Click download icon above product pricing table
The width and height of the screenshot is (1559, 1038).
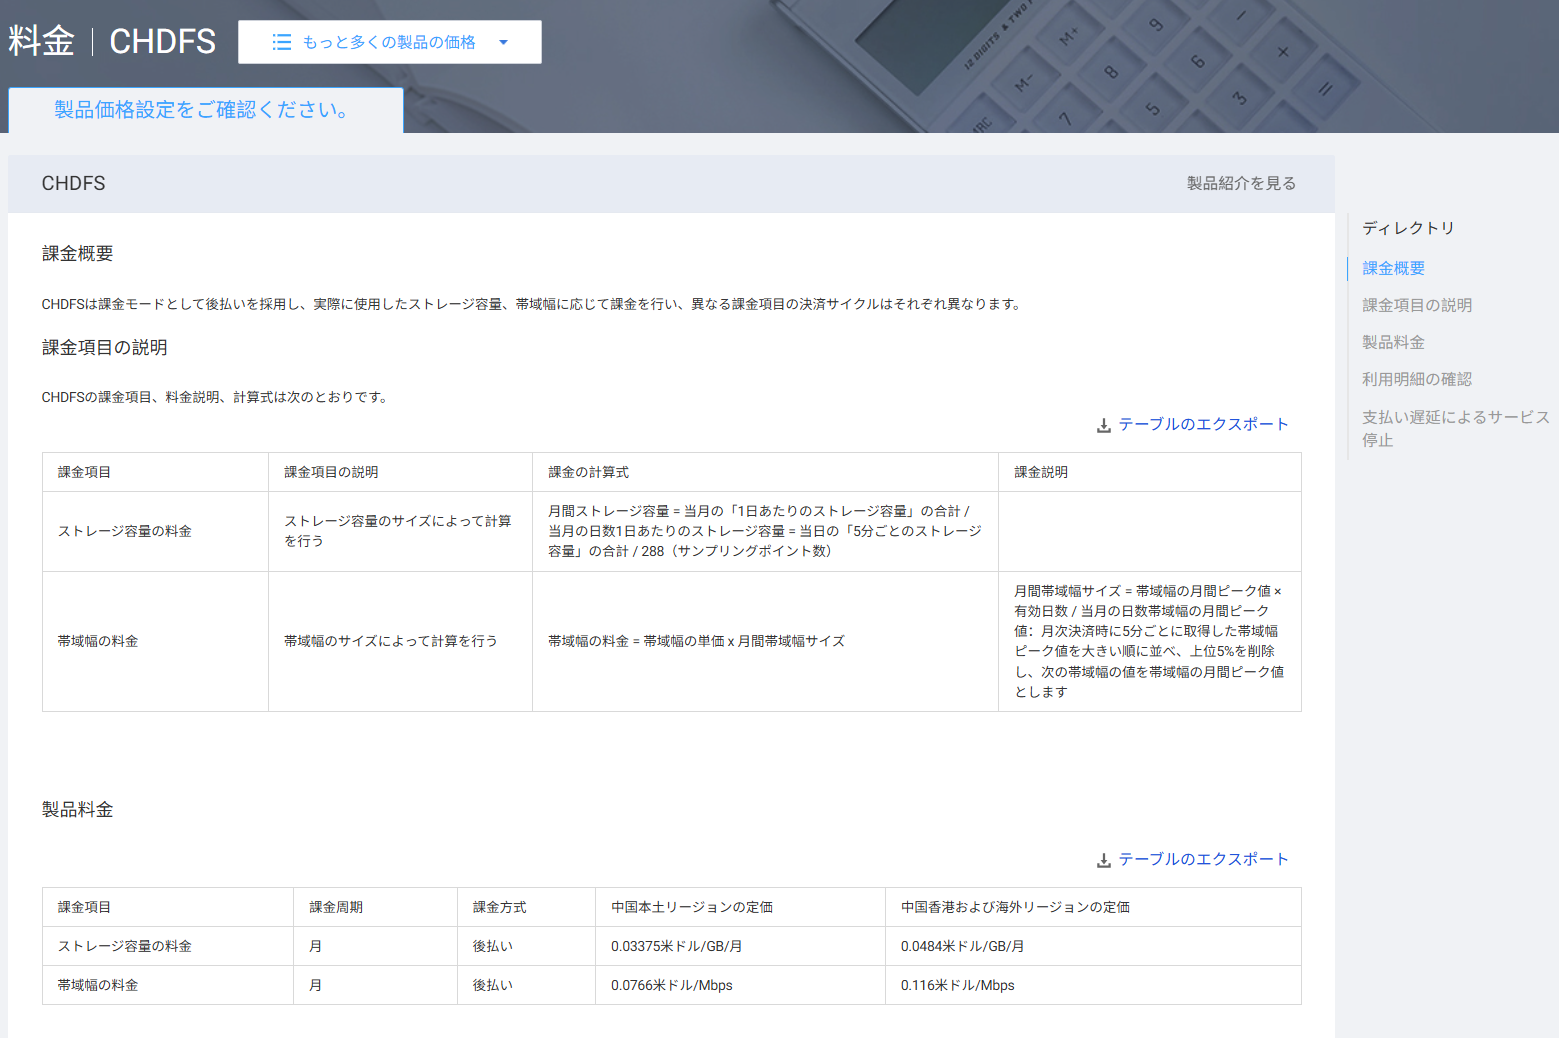point(1103,860)
